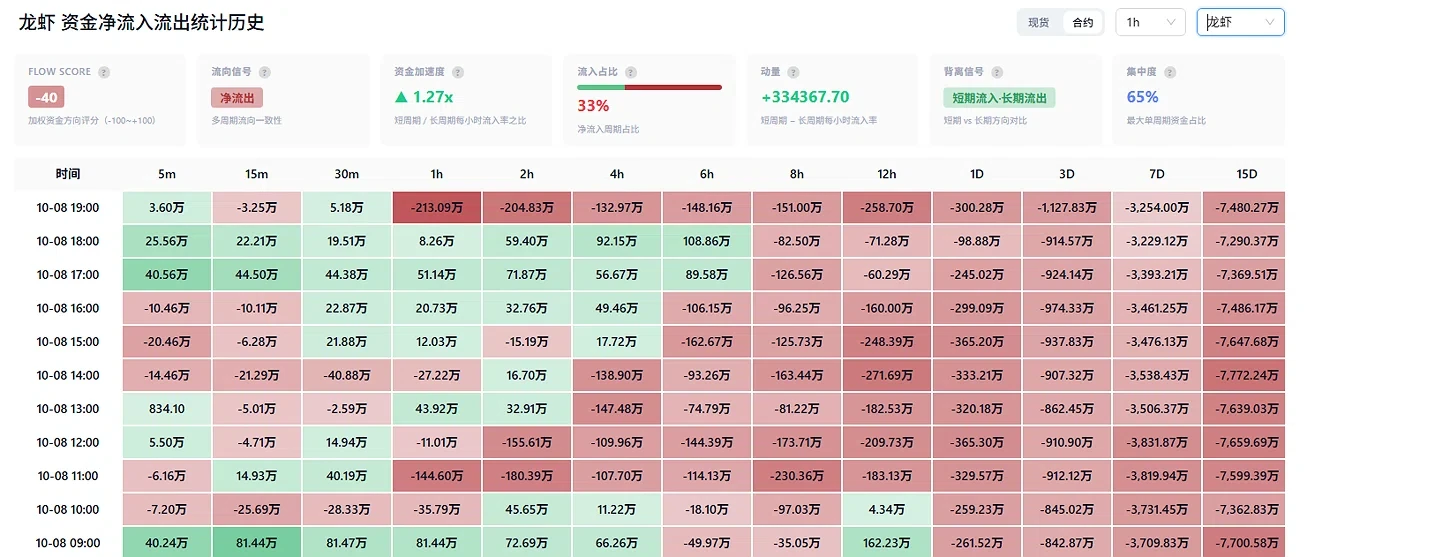Click the 15D column header
The width and height of the screenshot is (1435, 557).
pyautogui.click(x=1246, y=174)
